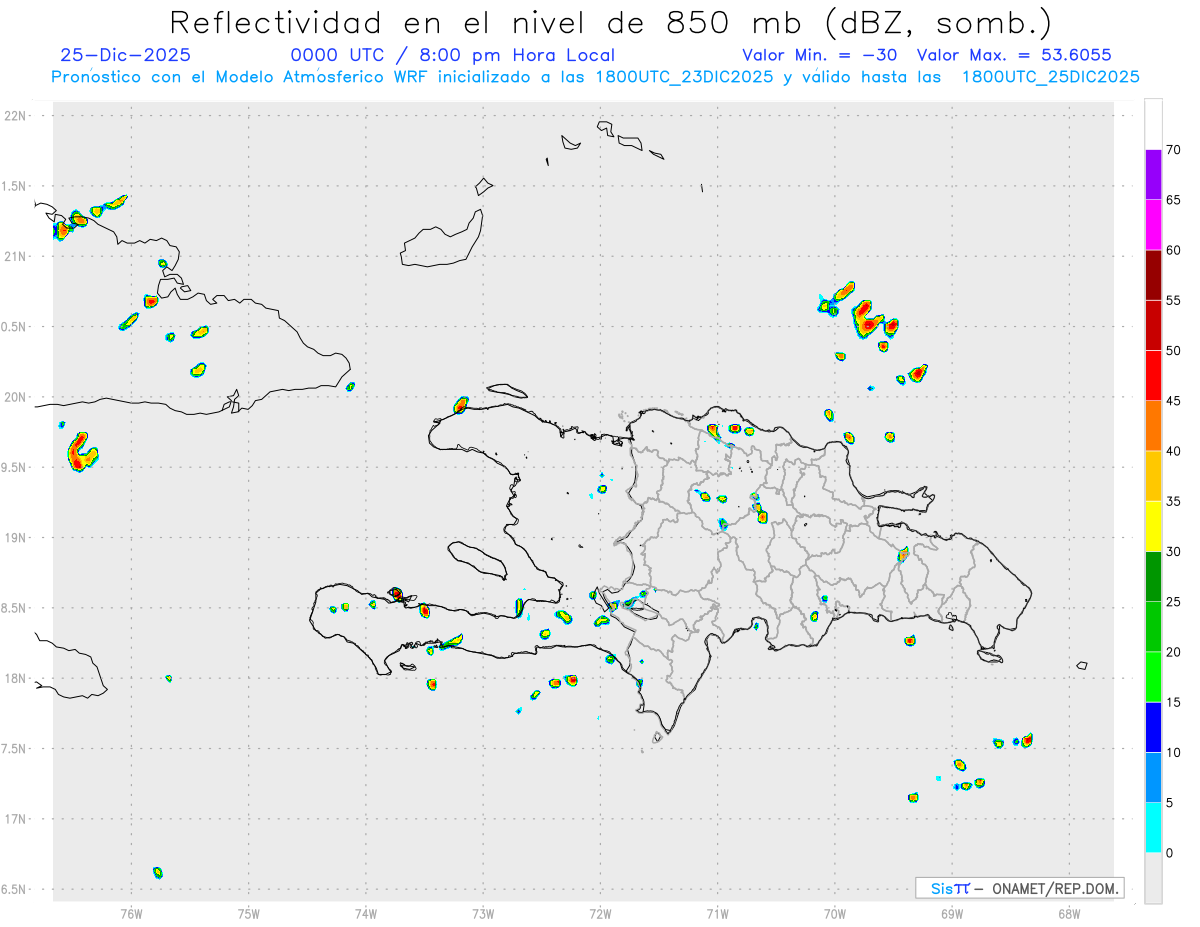Click the latitude axis label '21N'
The width and height of the screenshot is (1200, 927).
coord(15,256)
